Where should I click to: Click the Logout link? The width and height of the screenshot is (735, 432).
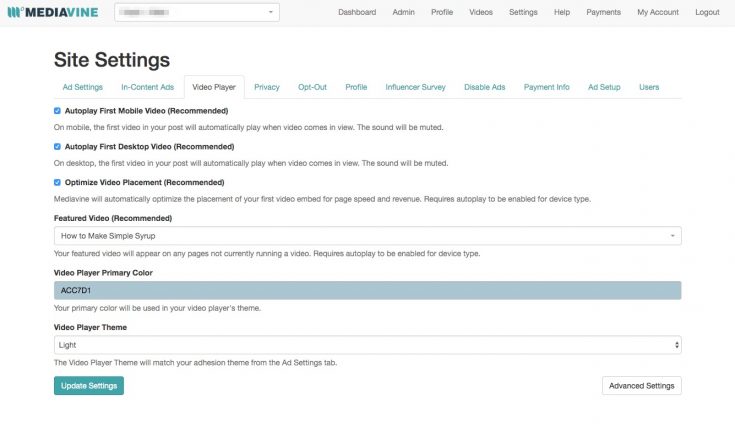[707, 12]
